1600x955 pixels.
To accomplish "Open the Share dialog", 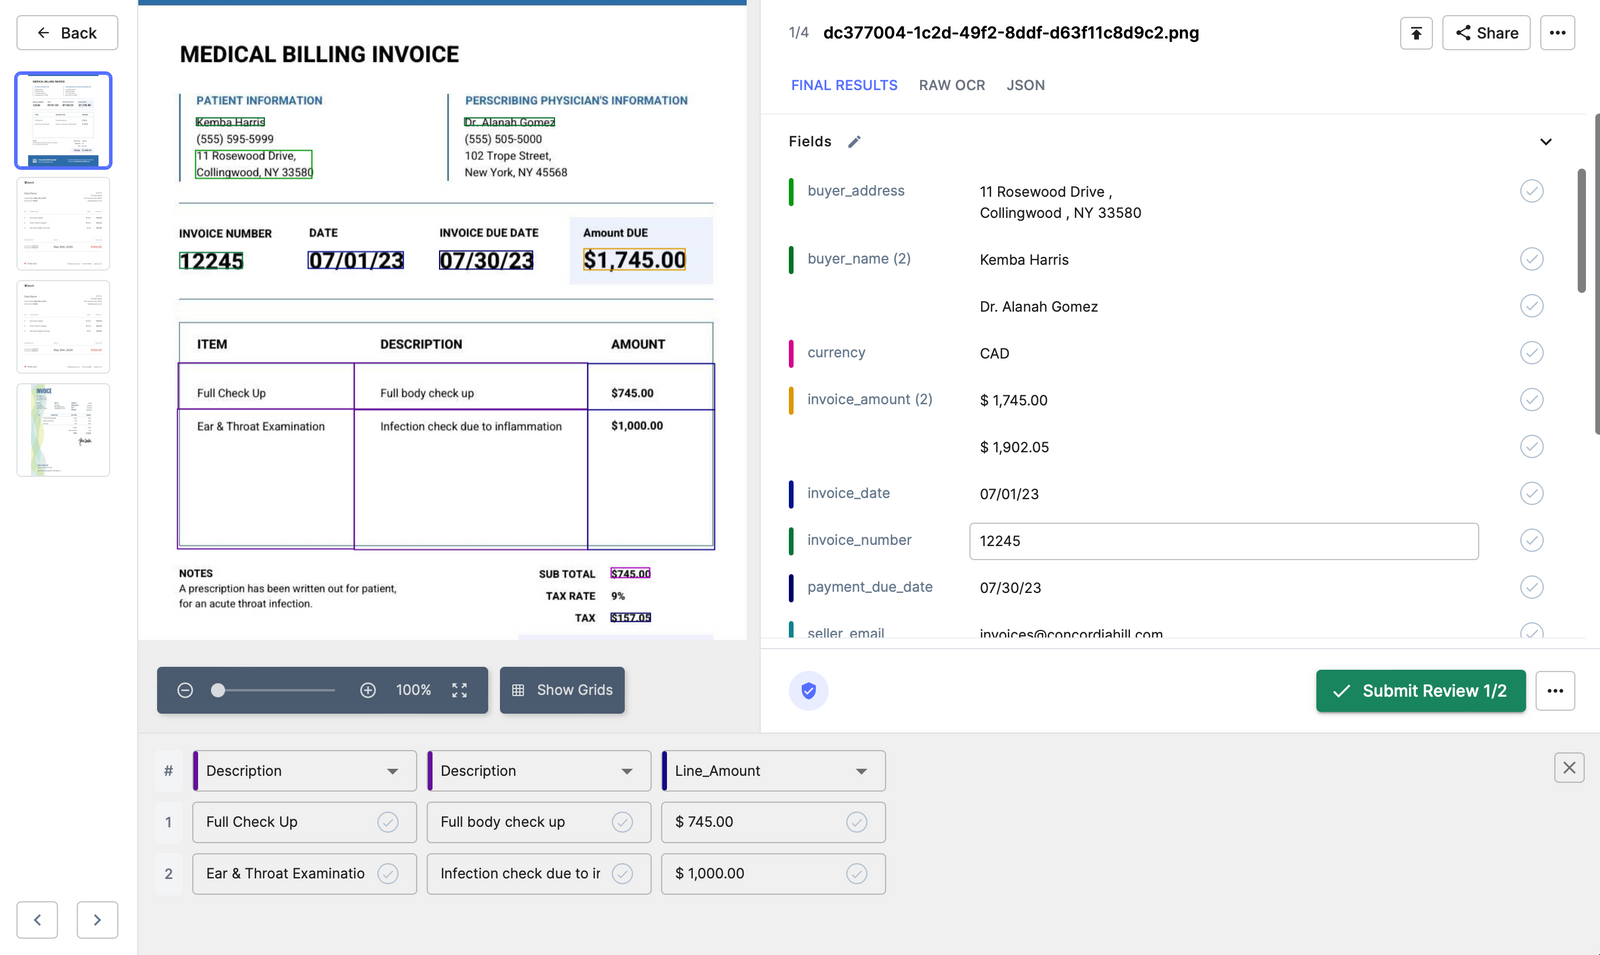I will point(1486,32).
